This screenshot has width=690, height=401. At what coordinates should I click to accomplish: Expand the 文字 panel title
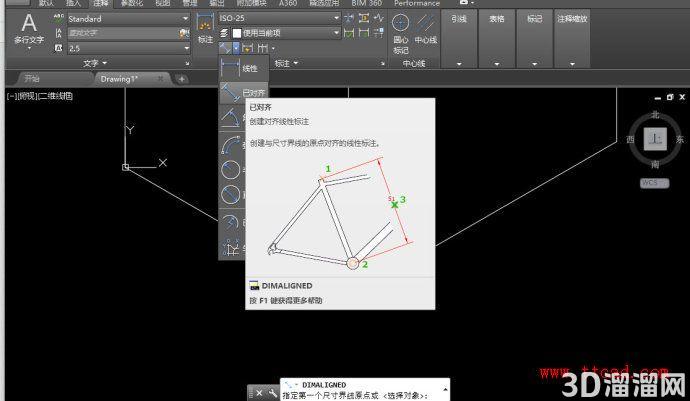click(x=95, y=63)
